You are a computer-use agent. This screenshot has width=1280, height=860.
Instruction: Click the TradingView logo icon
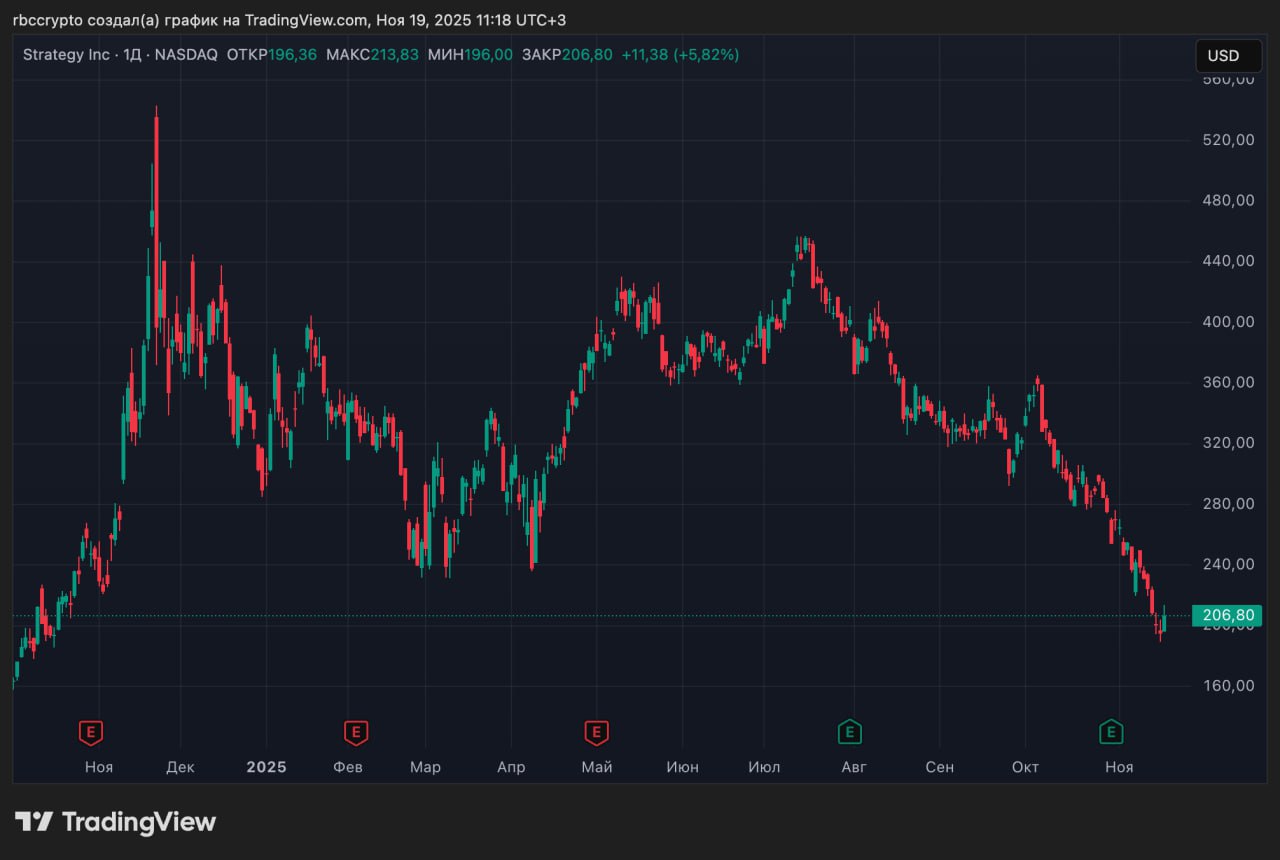[x=33, y=822]
